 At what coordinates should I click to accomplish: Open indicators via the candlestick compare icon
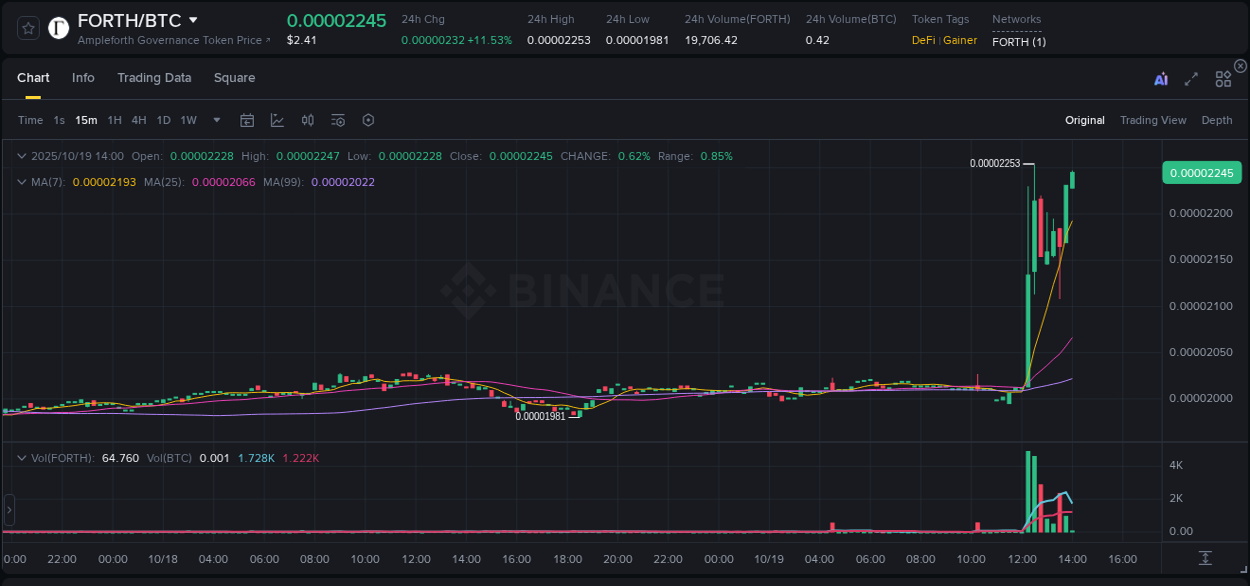307,120
